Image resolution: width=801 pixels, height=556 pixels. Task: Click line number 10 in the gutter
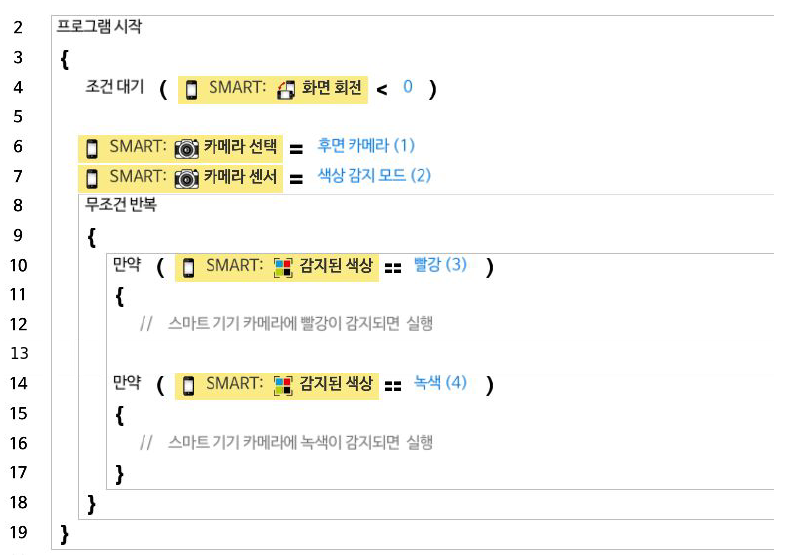click(17, 266)
